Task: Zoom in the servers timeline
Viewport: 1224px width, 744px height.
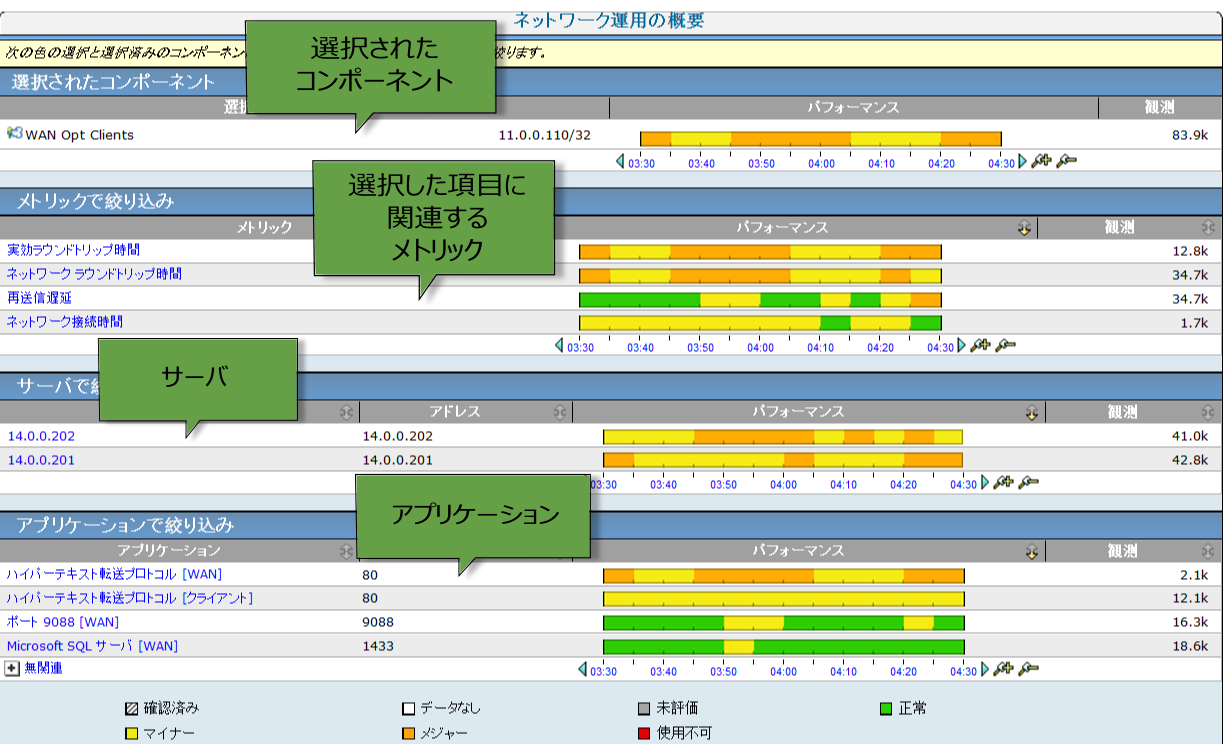Action: point(1004,482)
